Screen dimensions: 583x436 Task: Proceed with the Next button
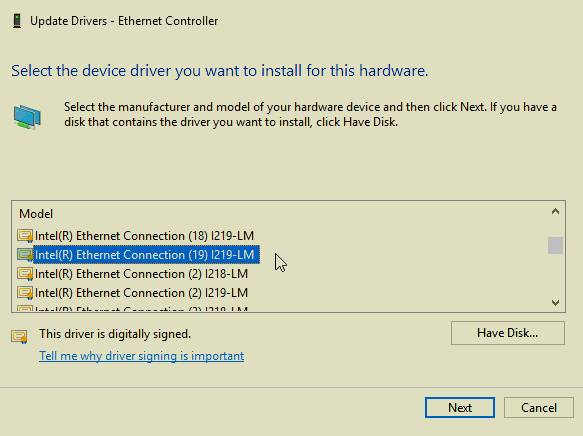click(460, 408)
